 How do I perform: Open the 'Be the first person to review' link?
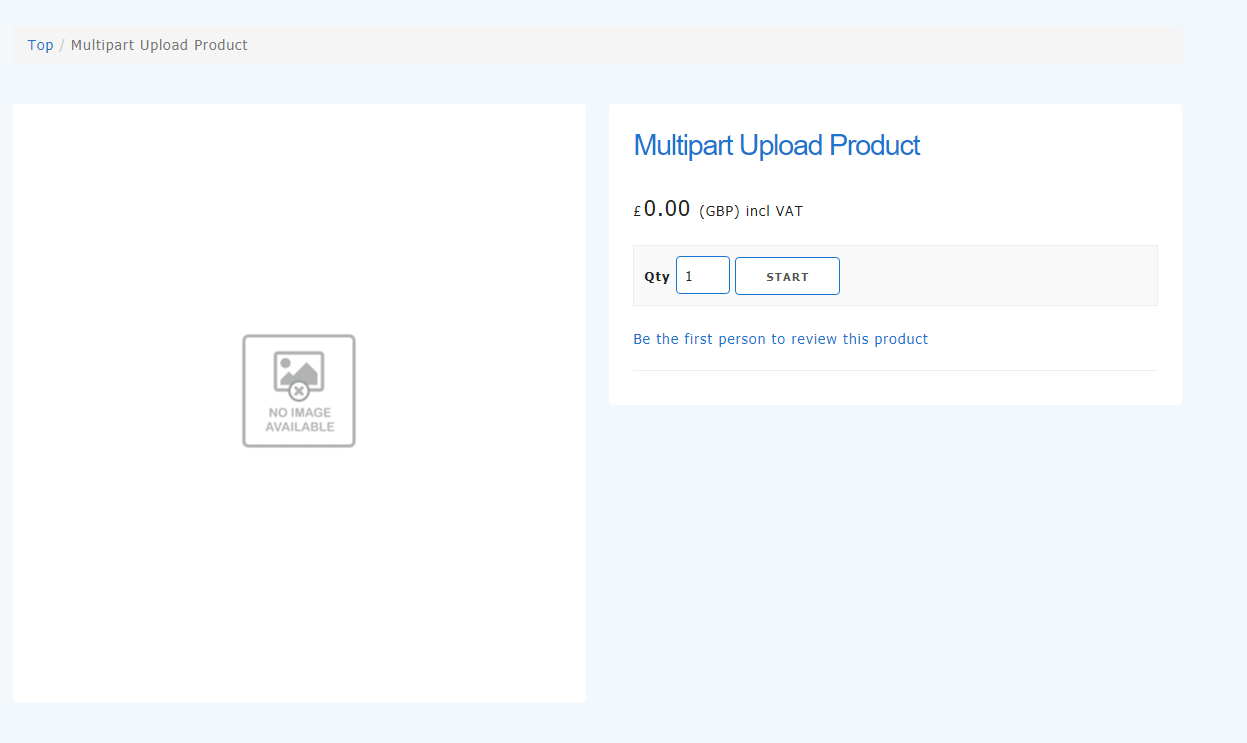780,339
